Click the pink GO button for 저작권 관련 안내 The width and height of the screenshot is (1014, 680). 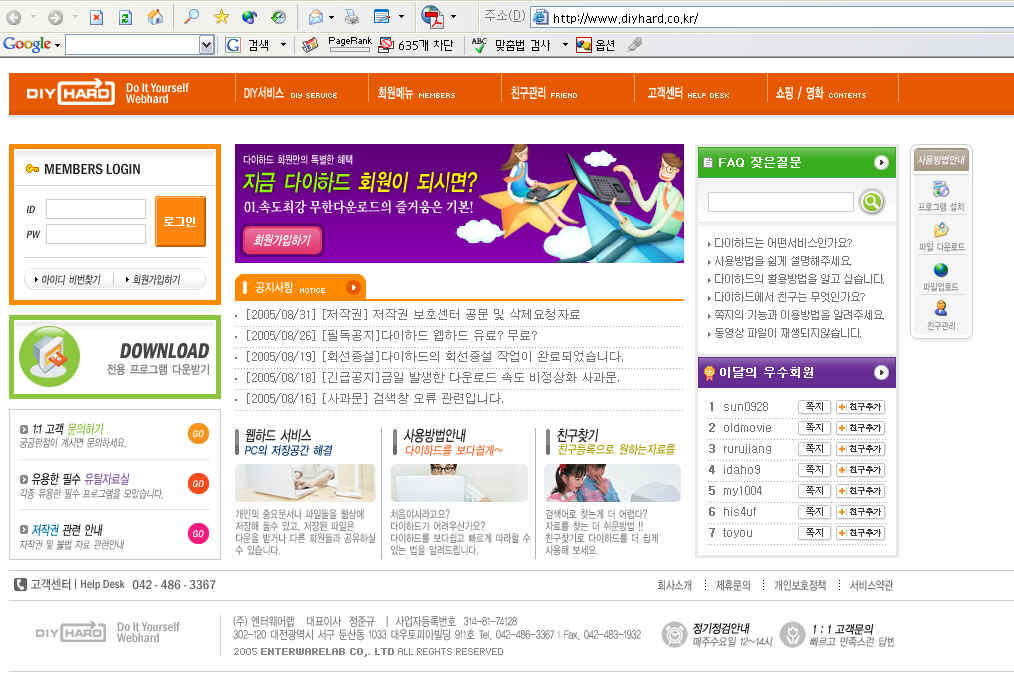tap(199, 533)
